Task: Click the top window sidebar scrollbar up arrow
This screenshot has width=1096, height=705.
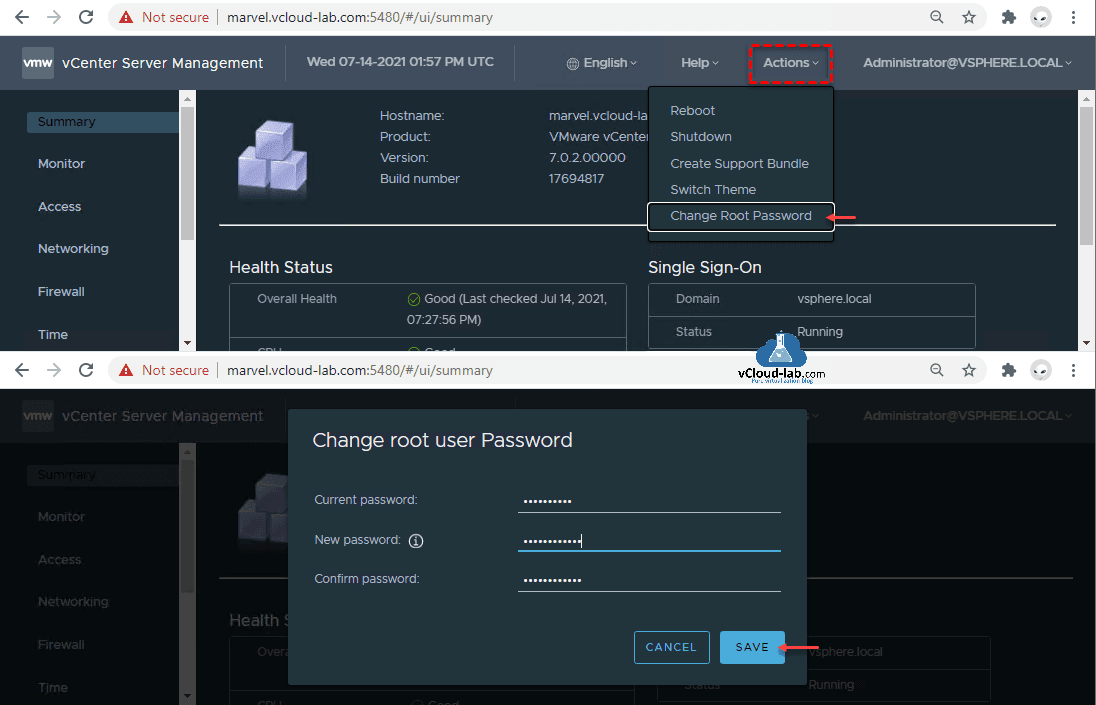Action: point(187,99)
